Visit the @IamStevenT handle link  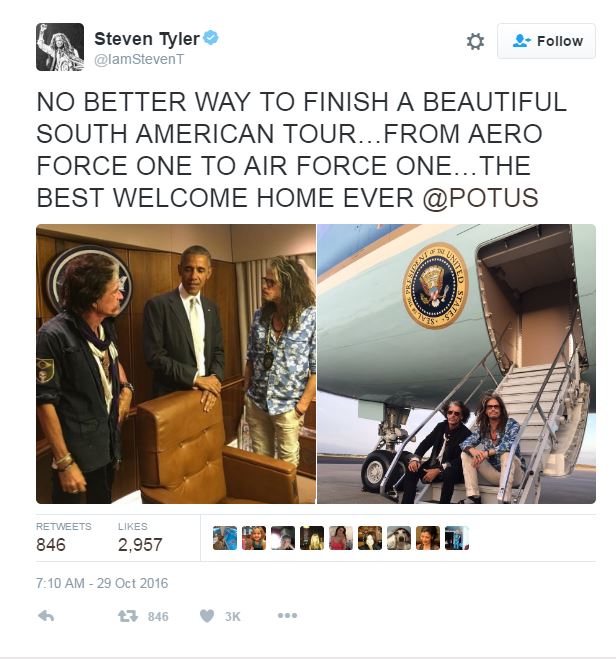pos(139,59)
